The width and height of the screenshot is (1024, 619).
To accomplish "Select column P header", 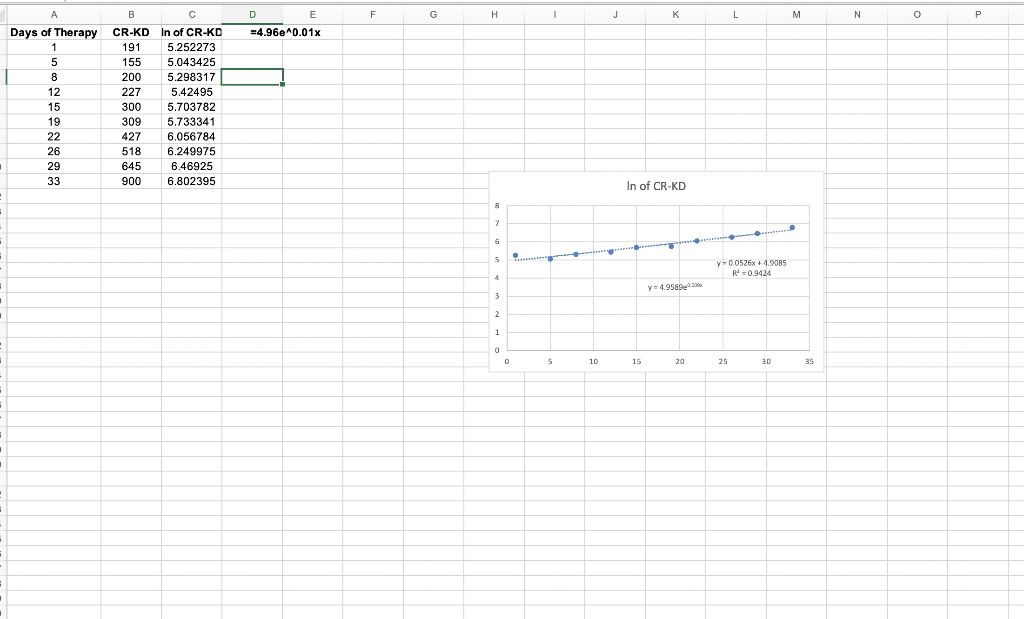I will [x=978, y=14].
